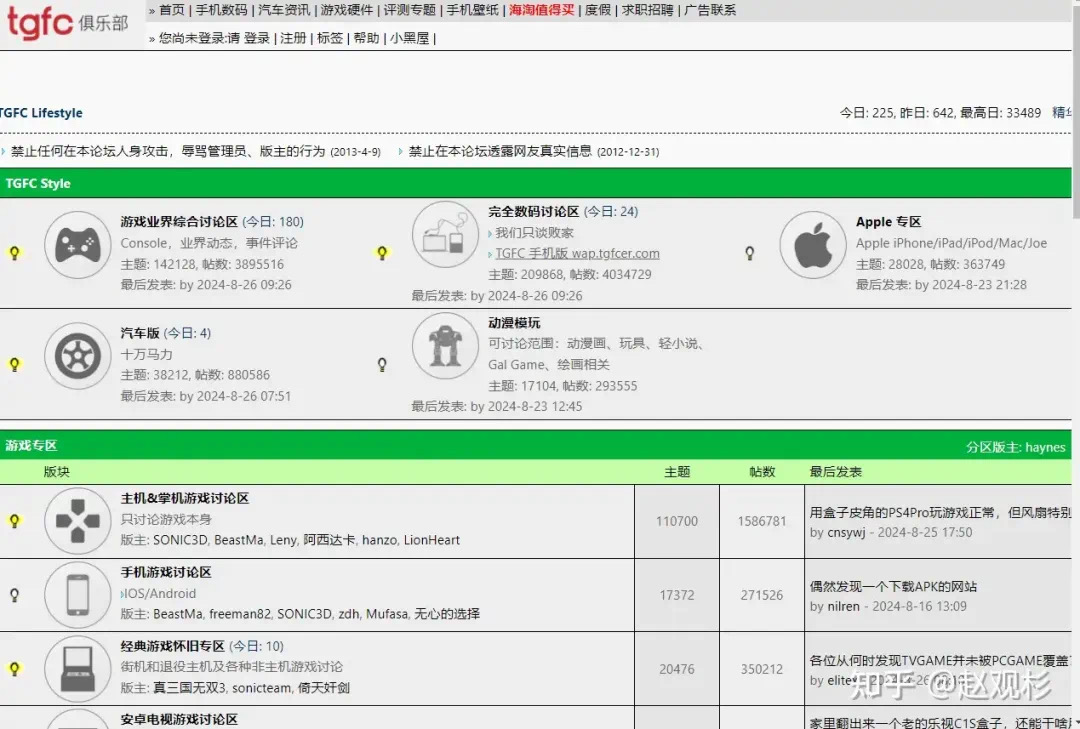
Task: Open the red 海淘值得买 navigation link
Action: click(x=542, y=10)
